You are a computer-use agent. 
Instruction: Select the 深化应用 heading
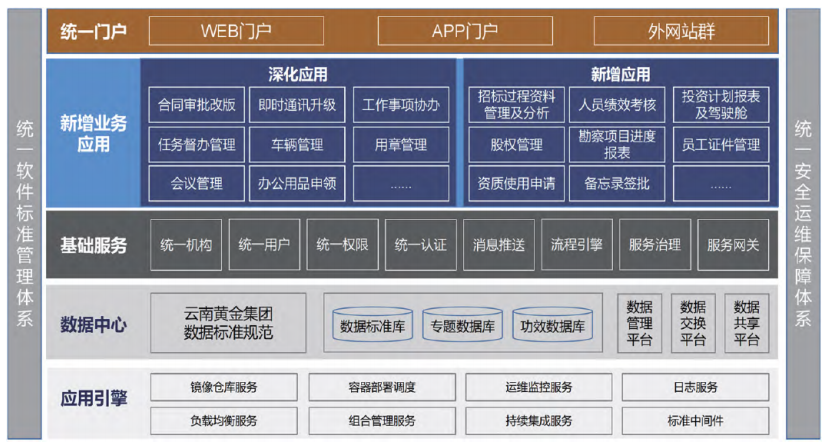click(x=298, y=74)
